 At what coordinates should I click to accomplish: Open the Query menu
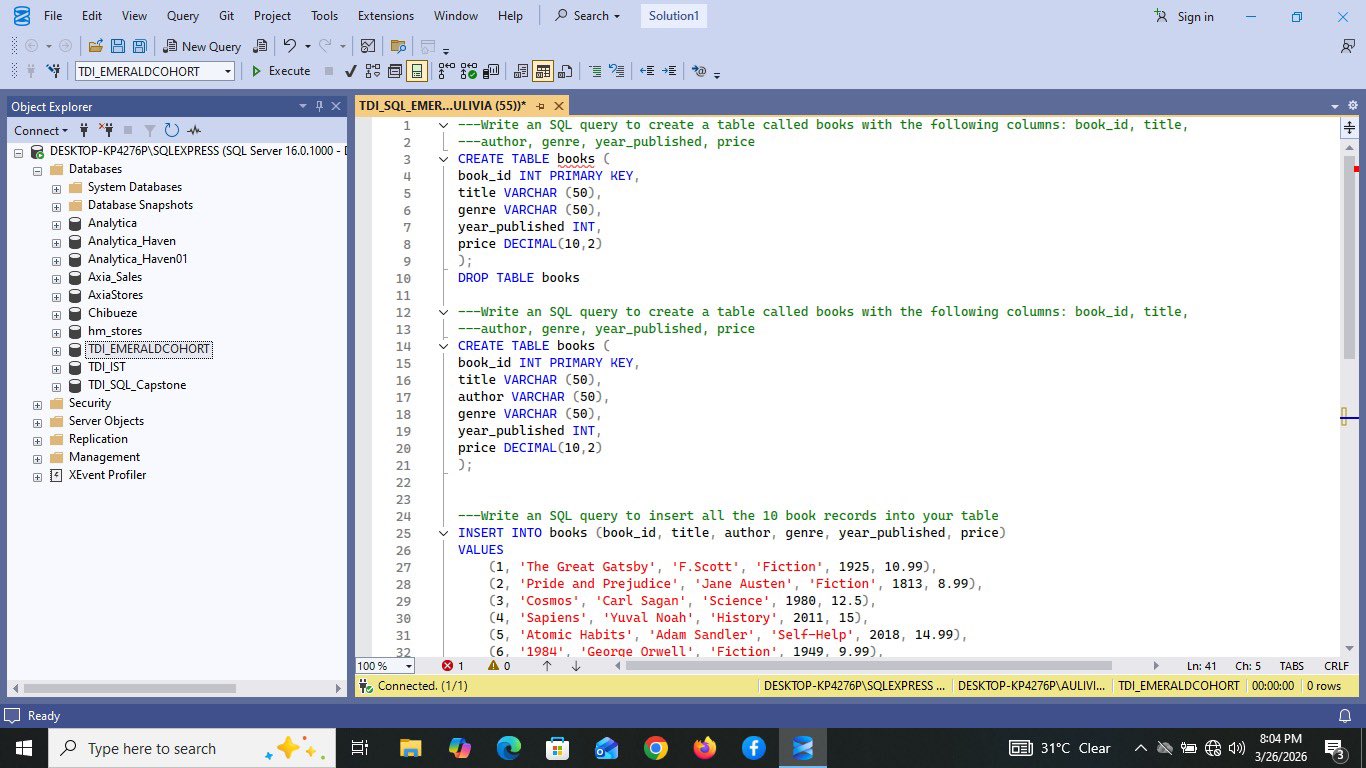coord(182,16)
